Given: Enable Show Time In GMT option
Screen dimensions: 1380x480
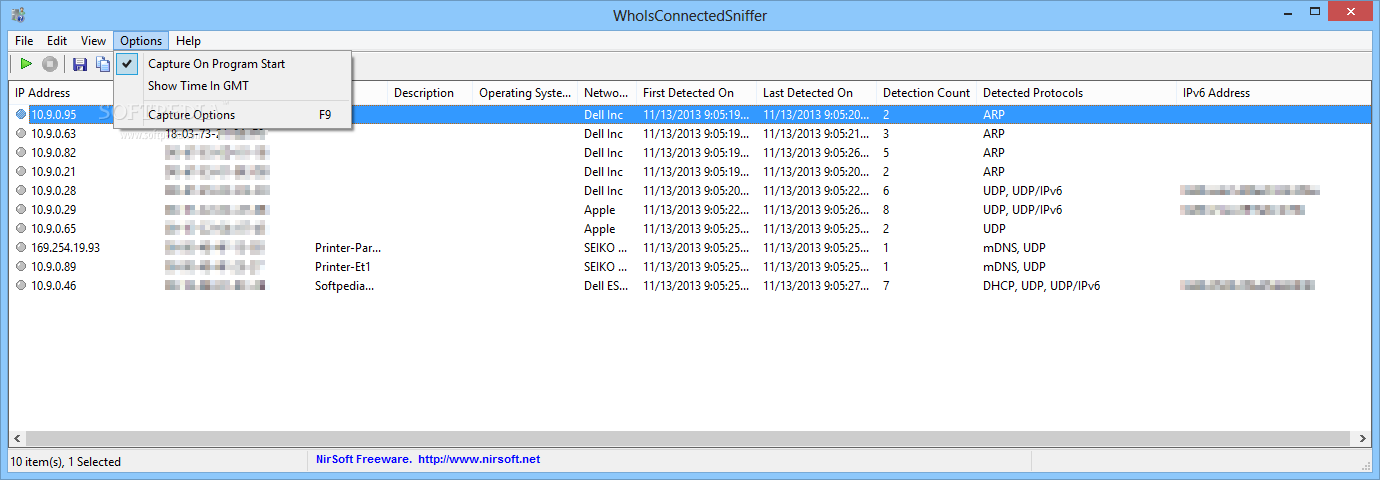Looking at the screenshot, I should [x=232, y=86].
